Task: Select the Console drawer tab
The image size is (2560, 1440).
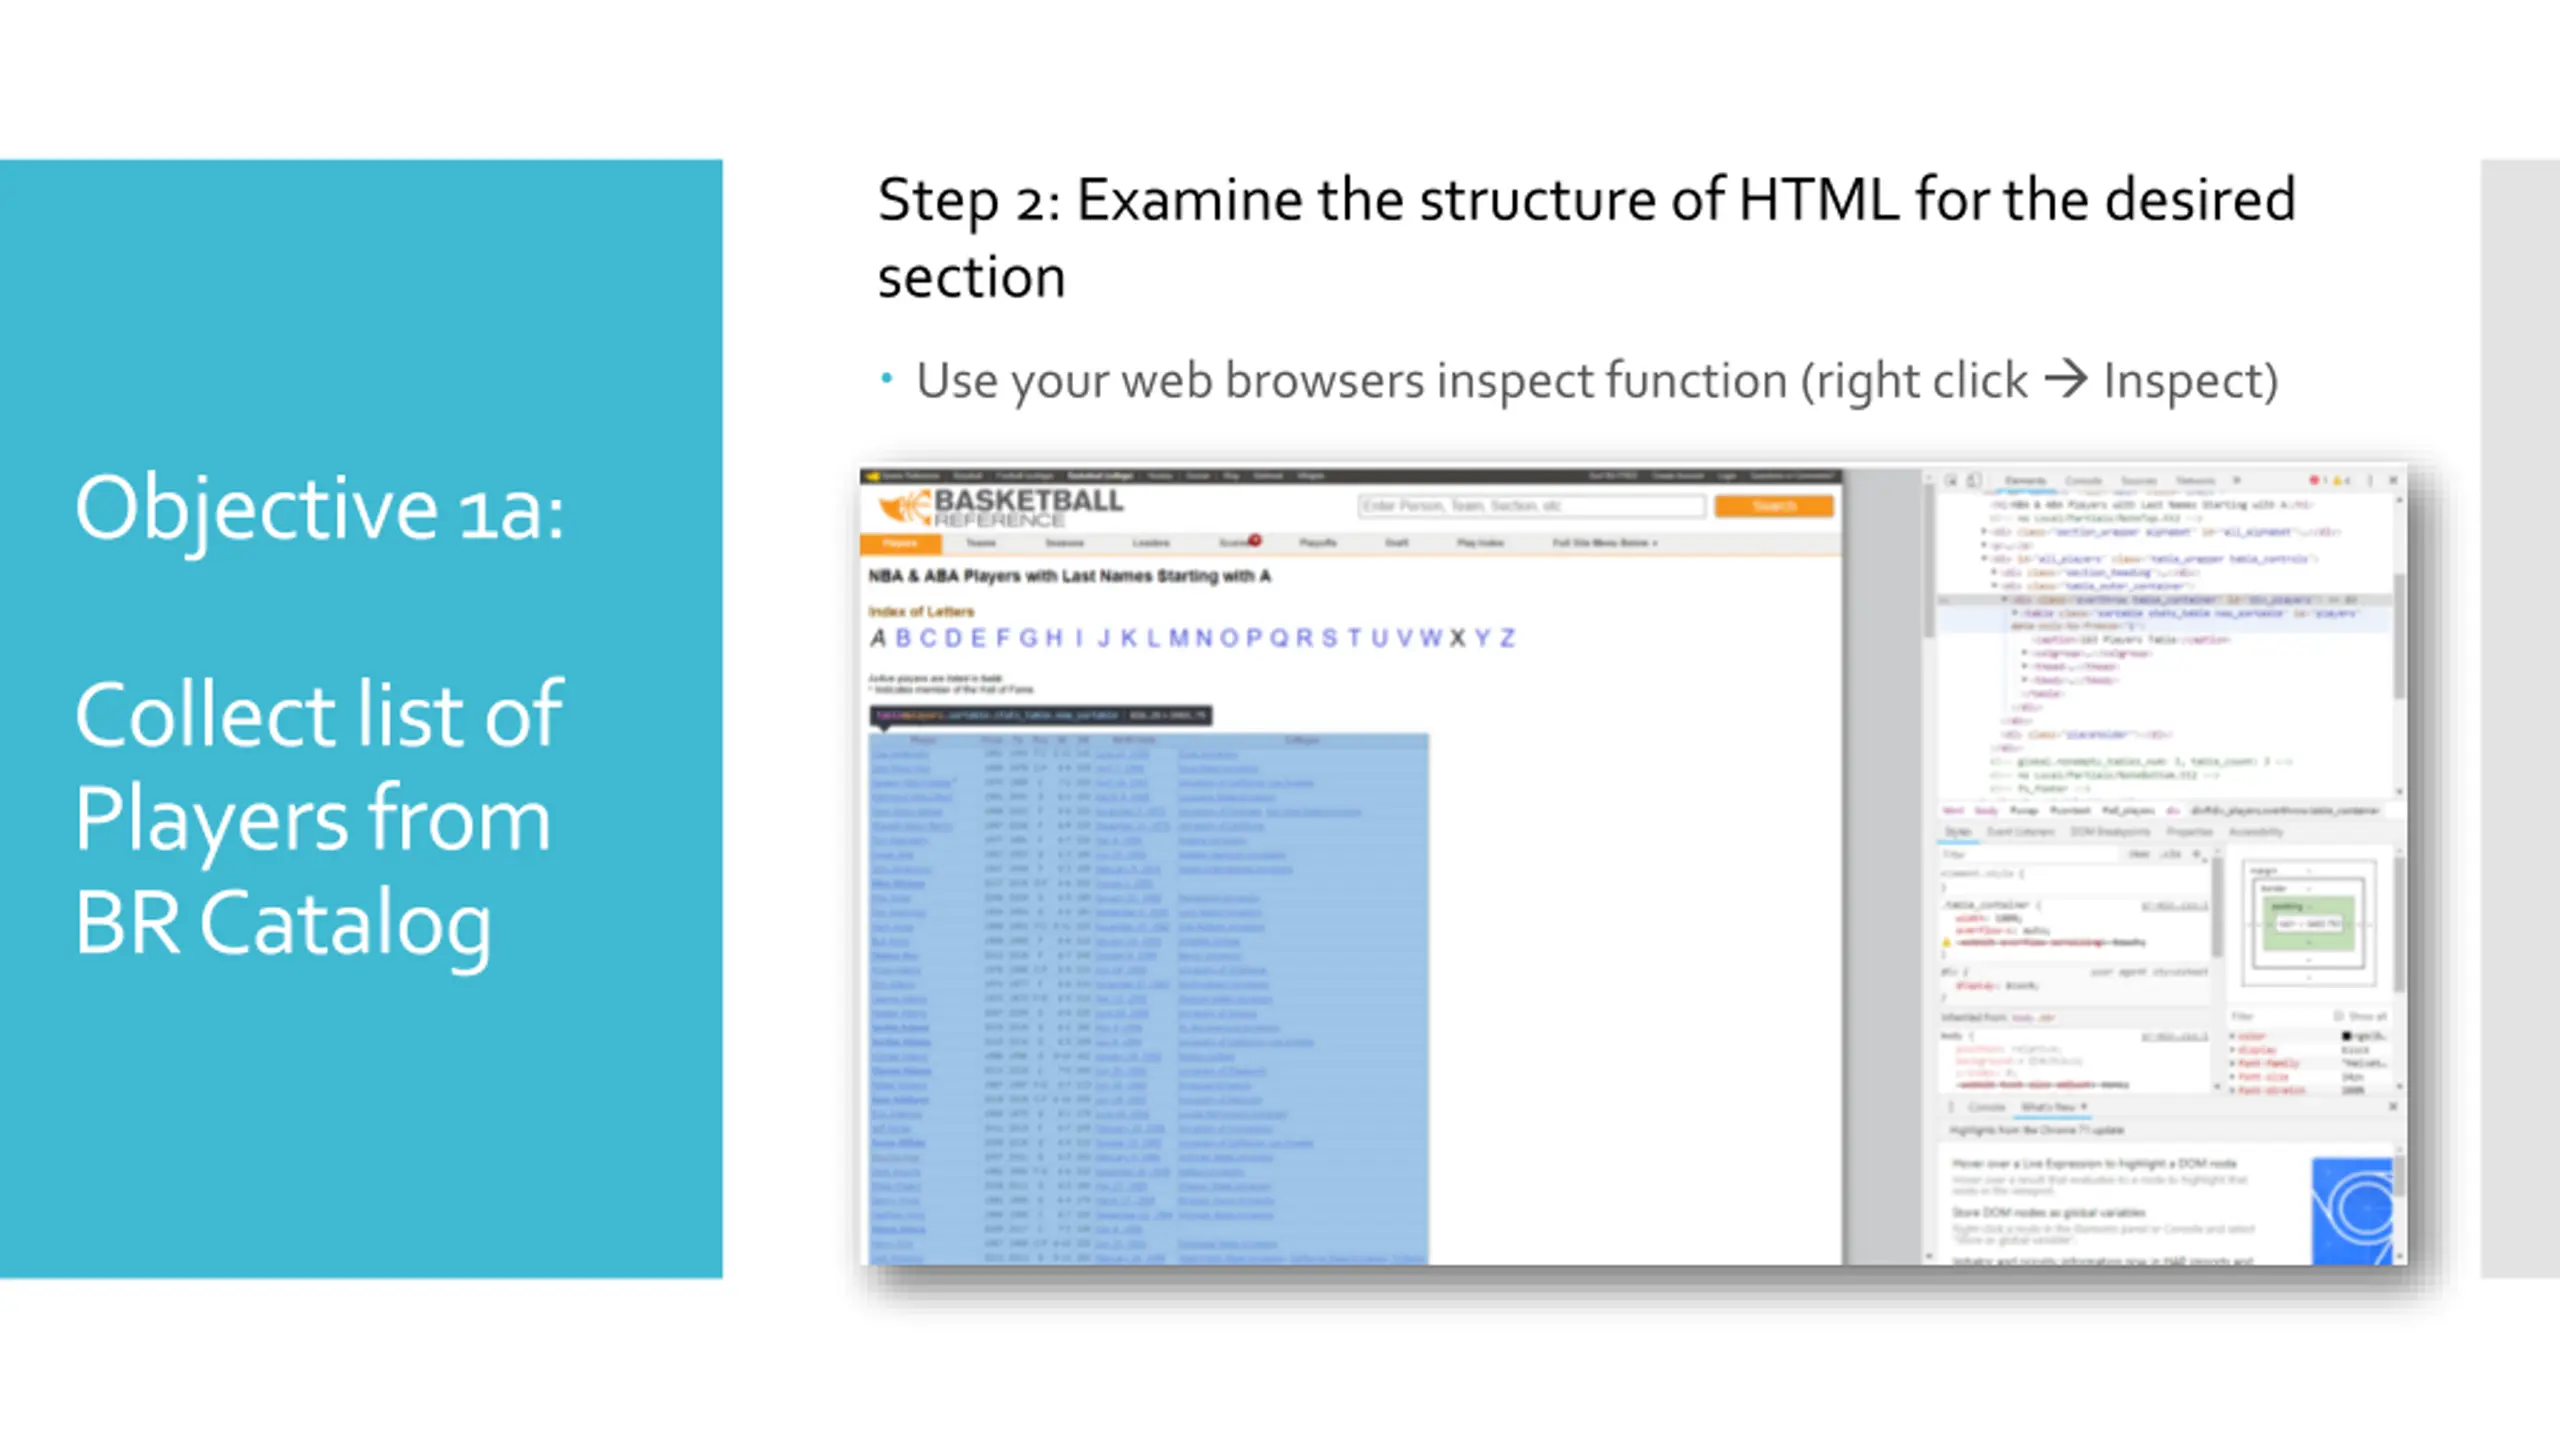Action: [x=1987, y=1107]
